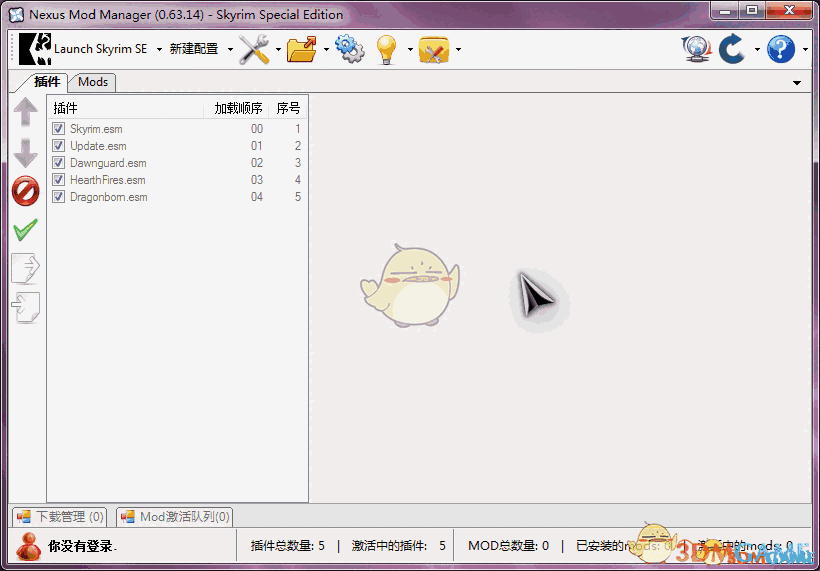Move plugin down with the down arrow icon
The image size is (820, 571).
pyautogui.click(x=25, y=153)
